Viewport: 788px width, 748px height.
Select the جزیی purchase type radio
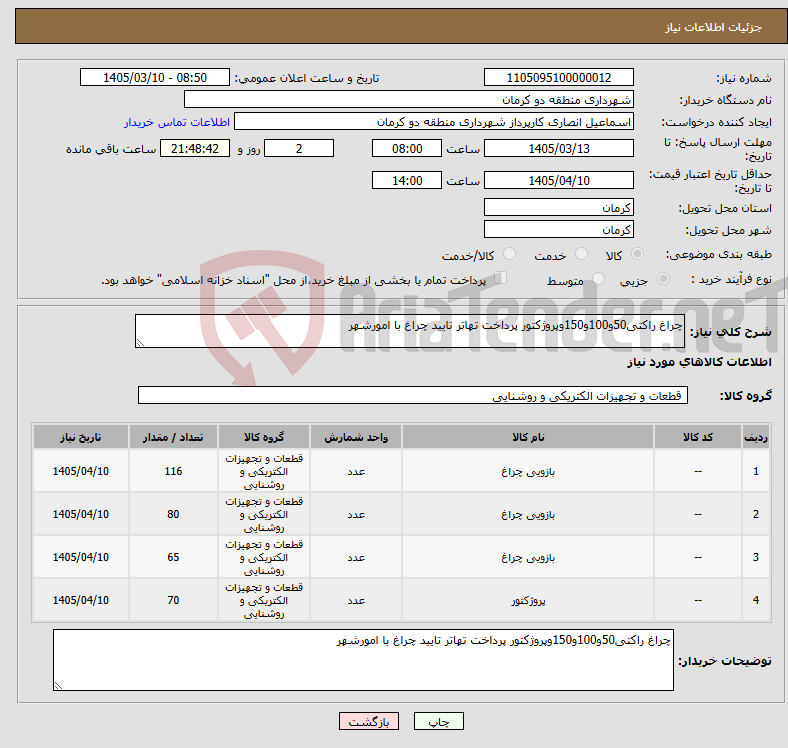[x=663, y=278]
